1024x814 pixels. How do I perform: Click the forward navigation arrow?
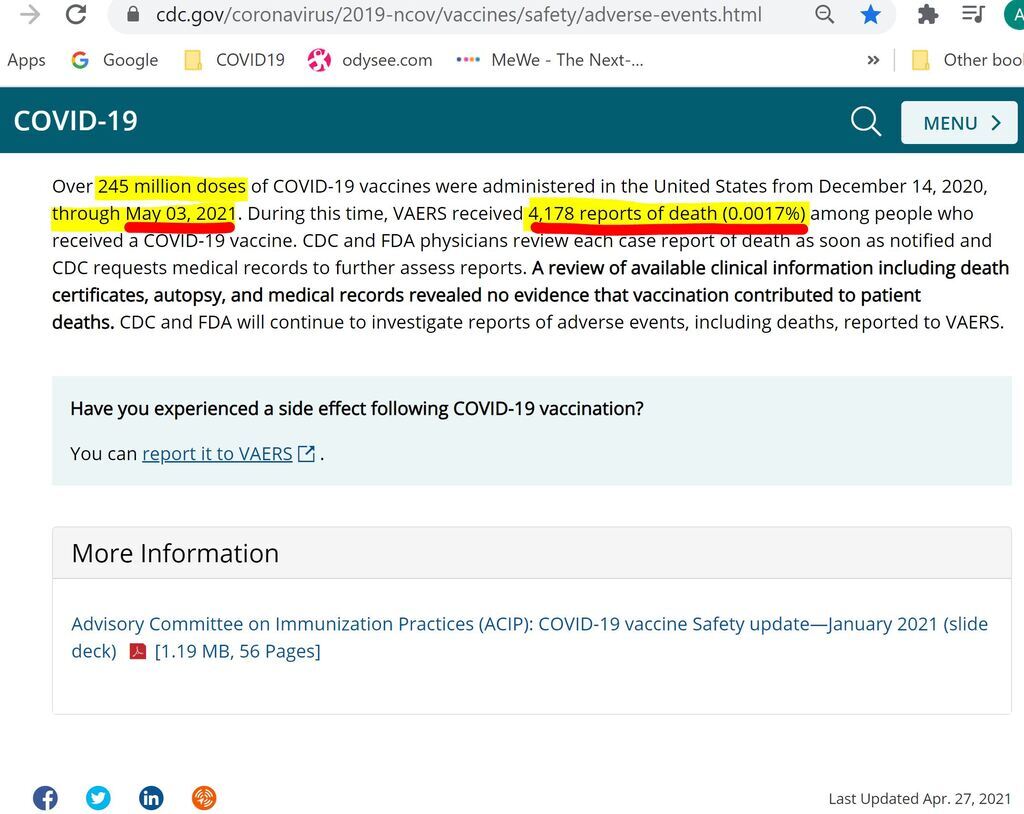(x=30, y=15)
